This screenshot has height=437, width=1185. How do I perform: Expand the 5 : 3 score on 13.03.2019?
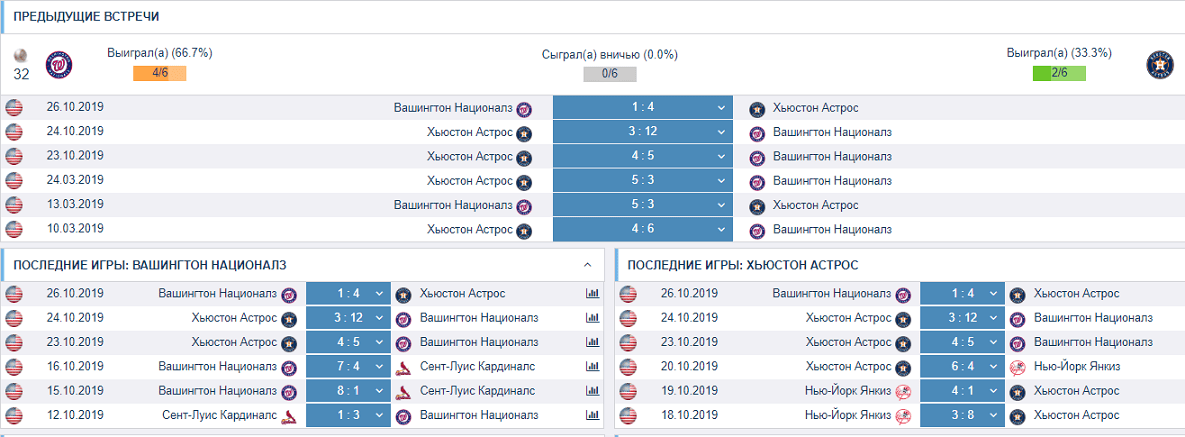[643, 205]
